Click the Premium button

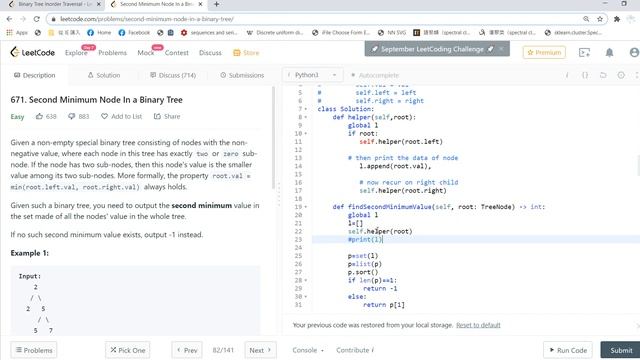coord(544,52)
